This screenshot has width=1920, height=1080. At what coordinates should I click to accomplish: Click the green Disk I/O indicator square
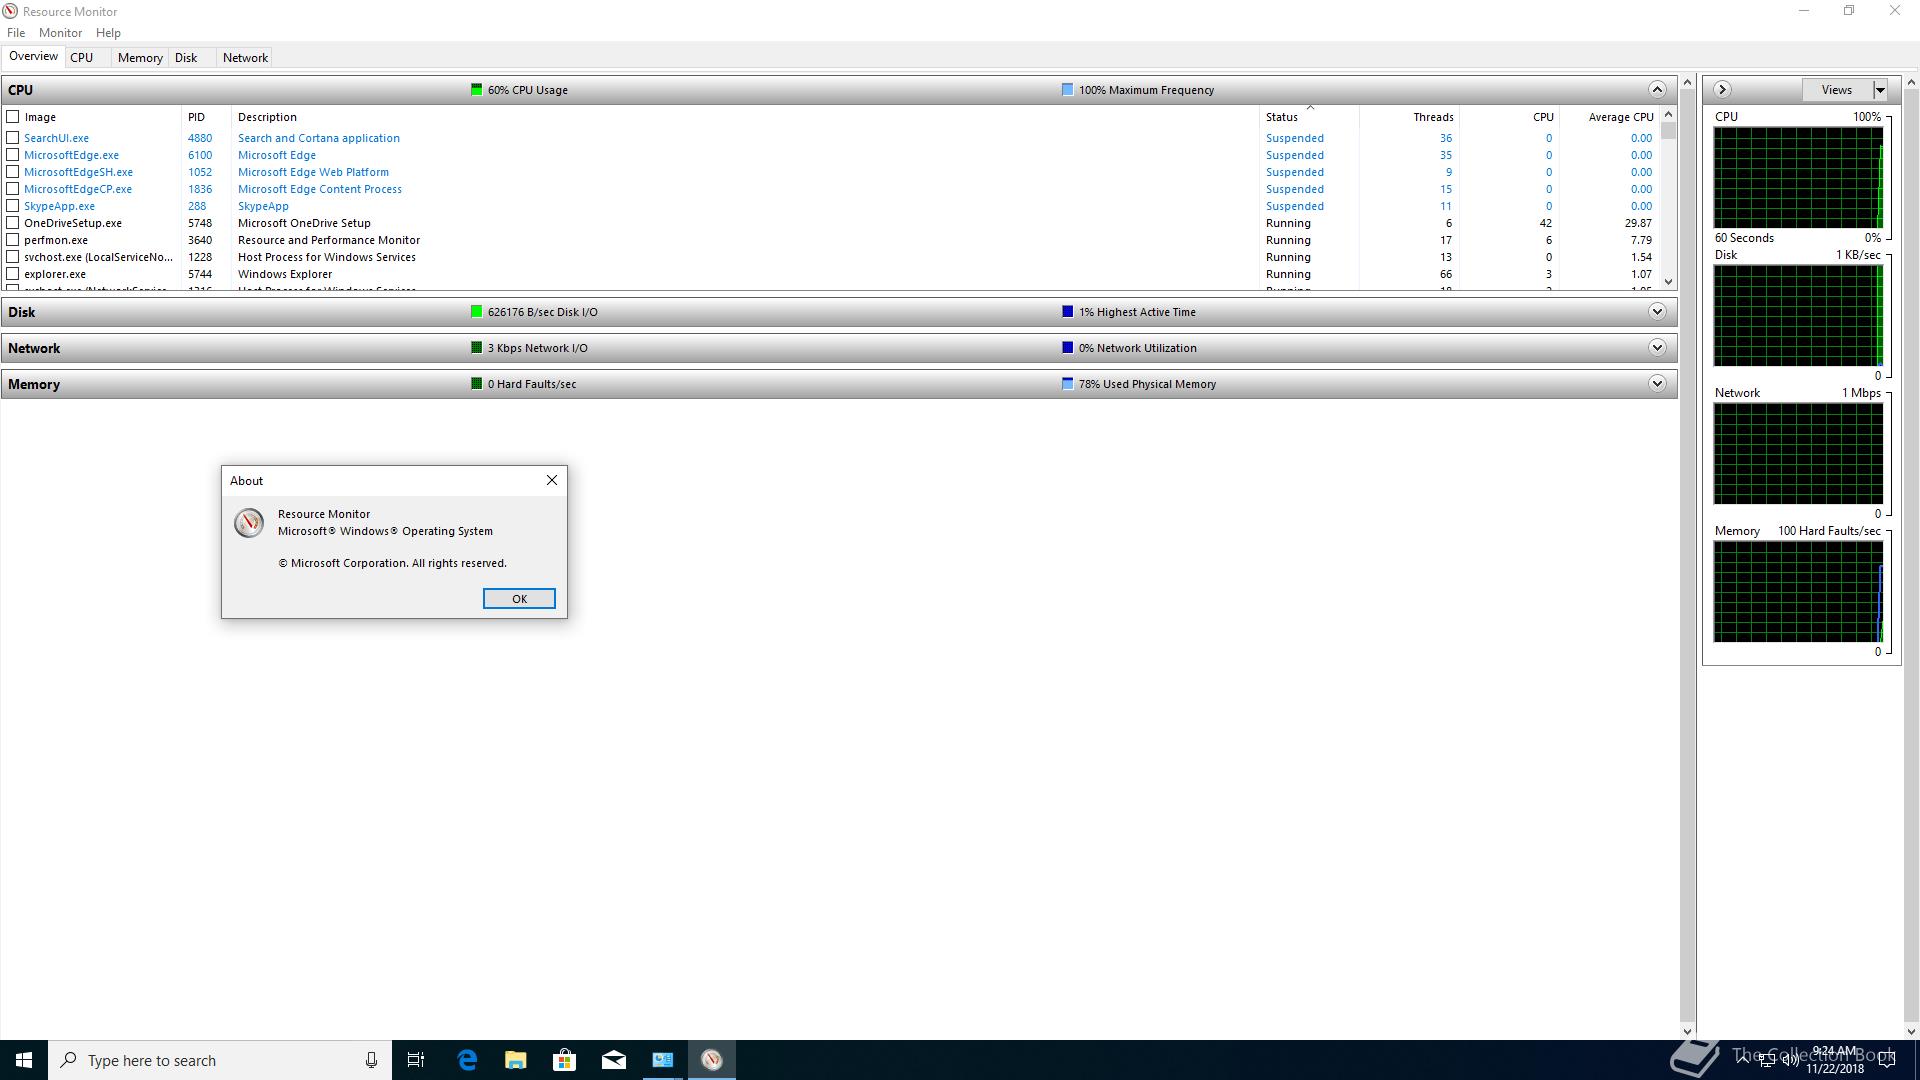(477, 312)
